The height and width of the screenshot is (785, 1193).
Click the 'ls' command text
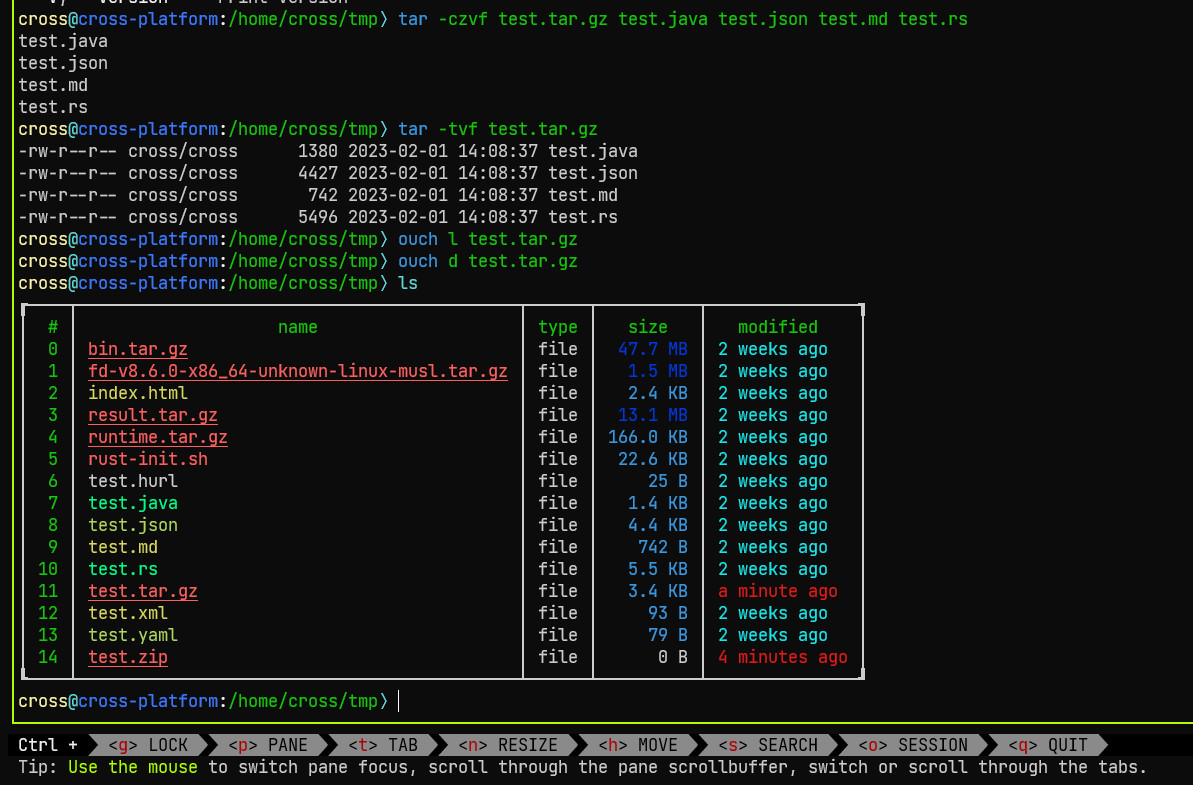coord(408,284)
